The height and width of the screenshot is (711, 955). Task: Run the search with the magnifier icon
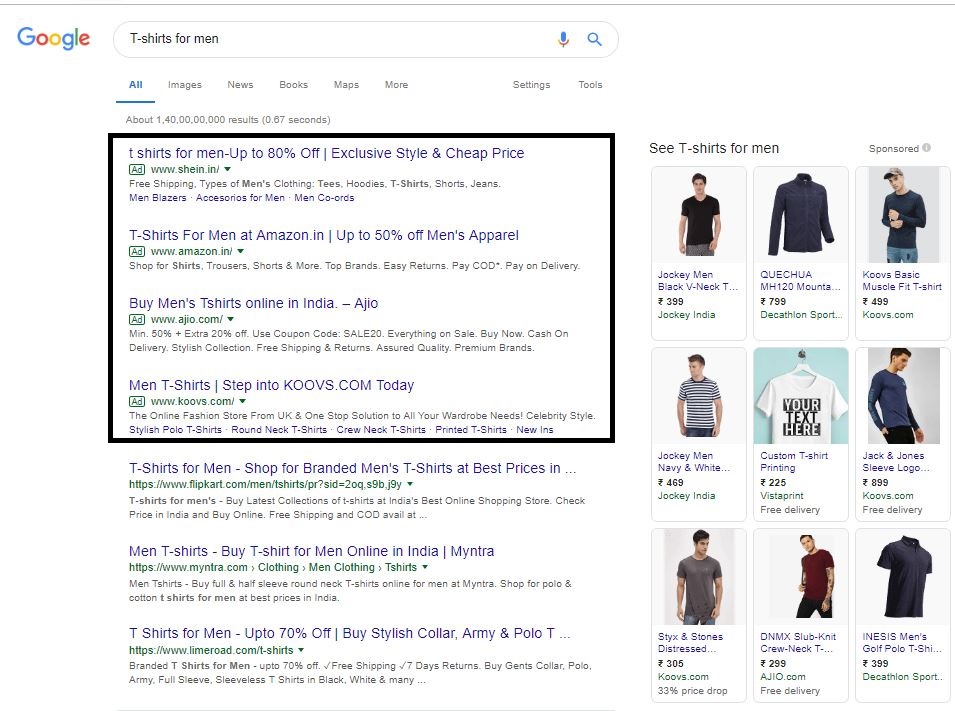(x=594, y=40)
